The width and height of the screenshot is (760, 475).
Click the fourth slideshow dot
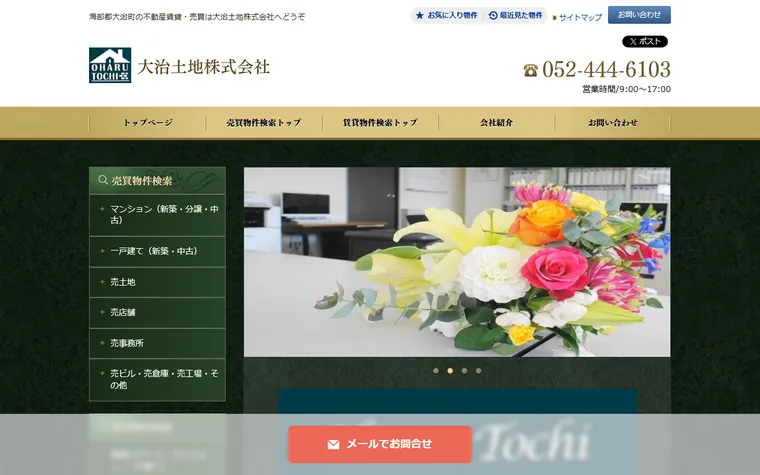478,371
